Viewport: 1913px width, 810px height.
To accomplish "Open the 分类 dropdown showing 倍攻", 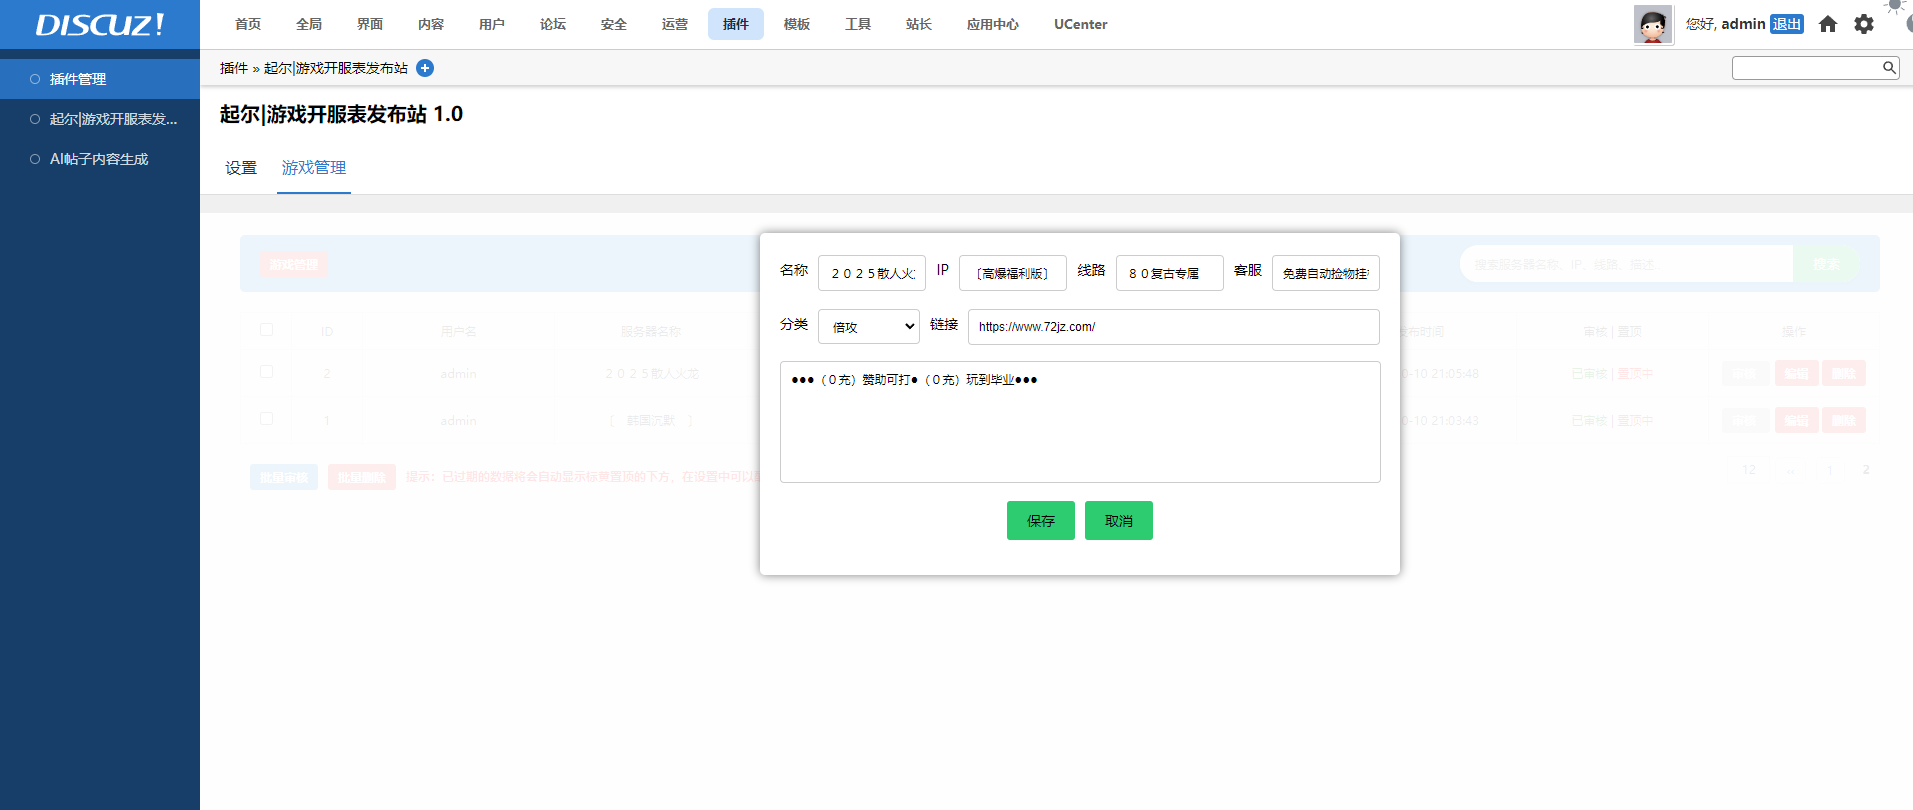I will point(869,327).
